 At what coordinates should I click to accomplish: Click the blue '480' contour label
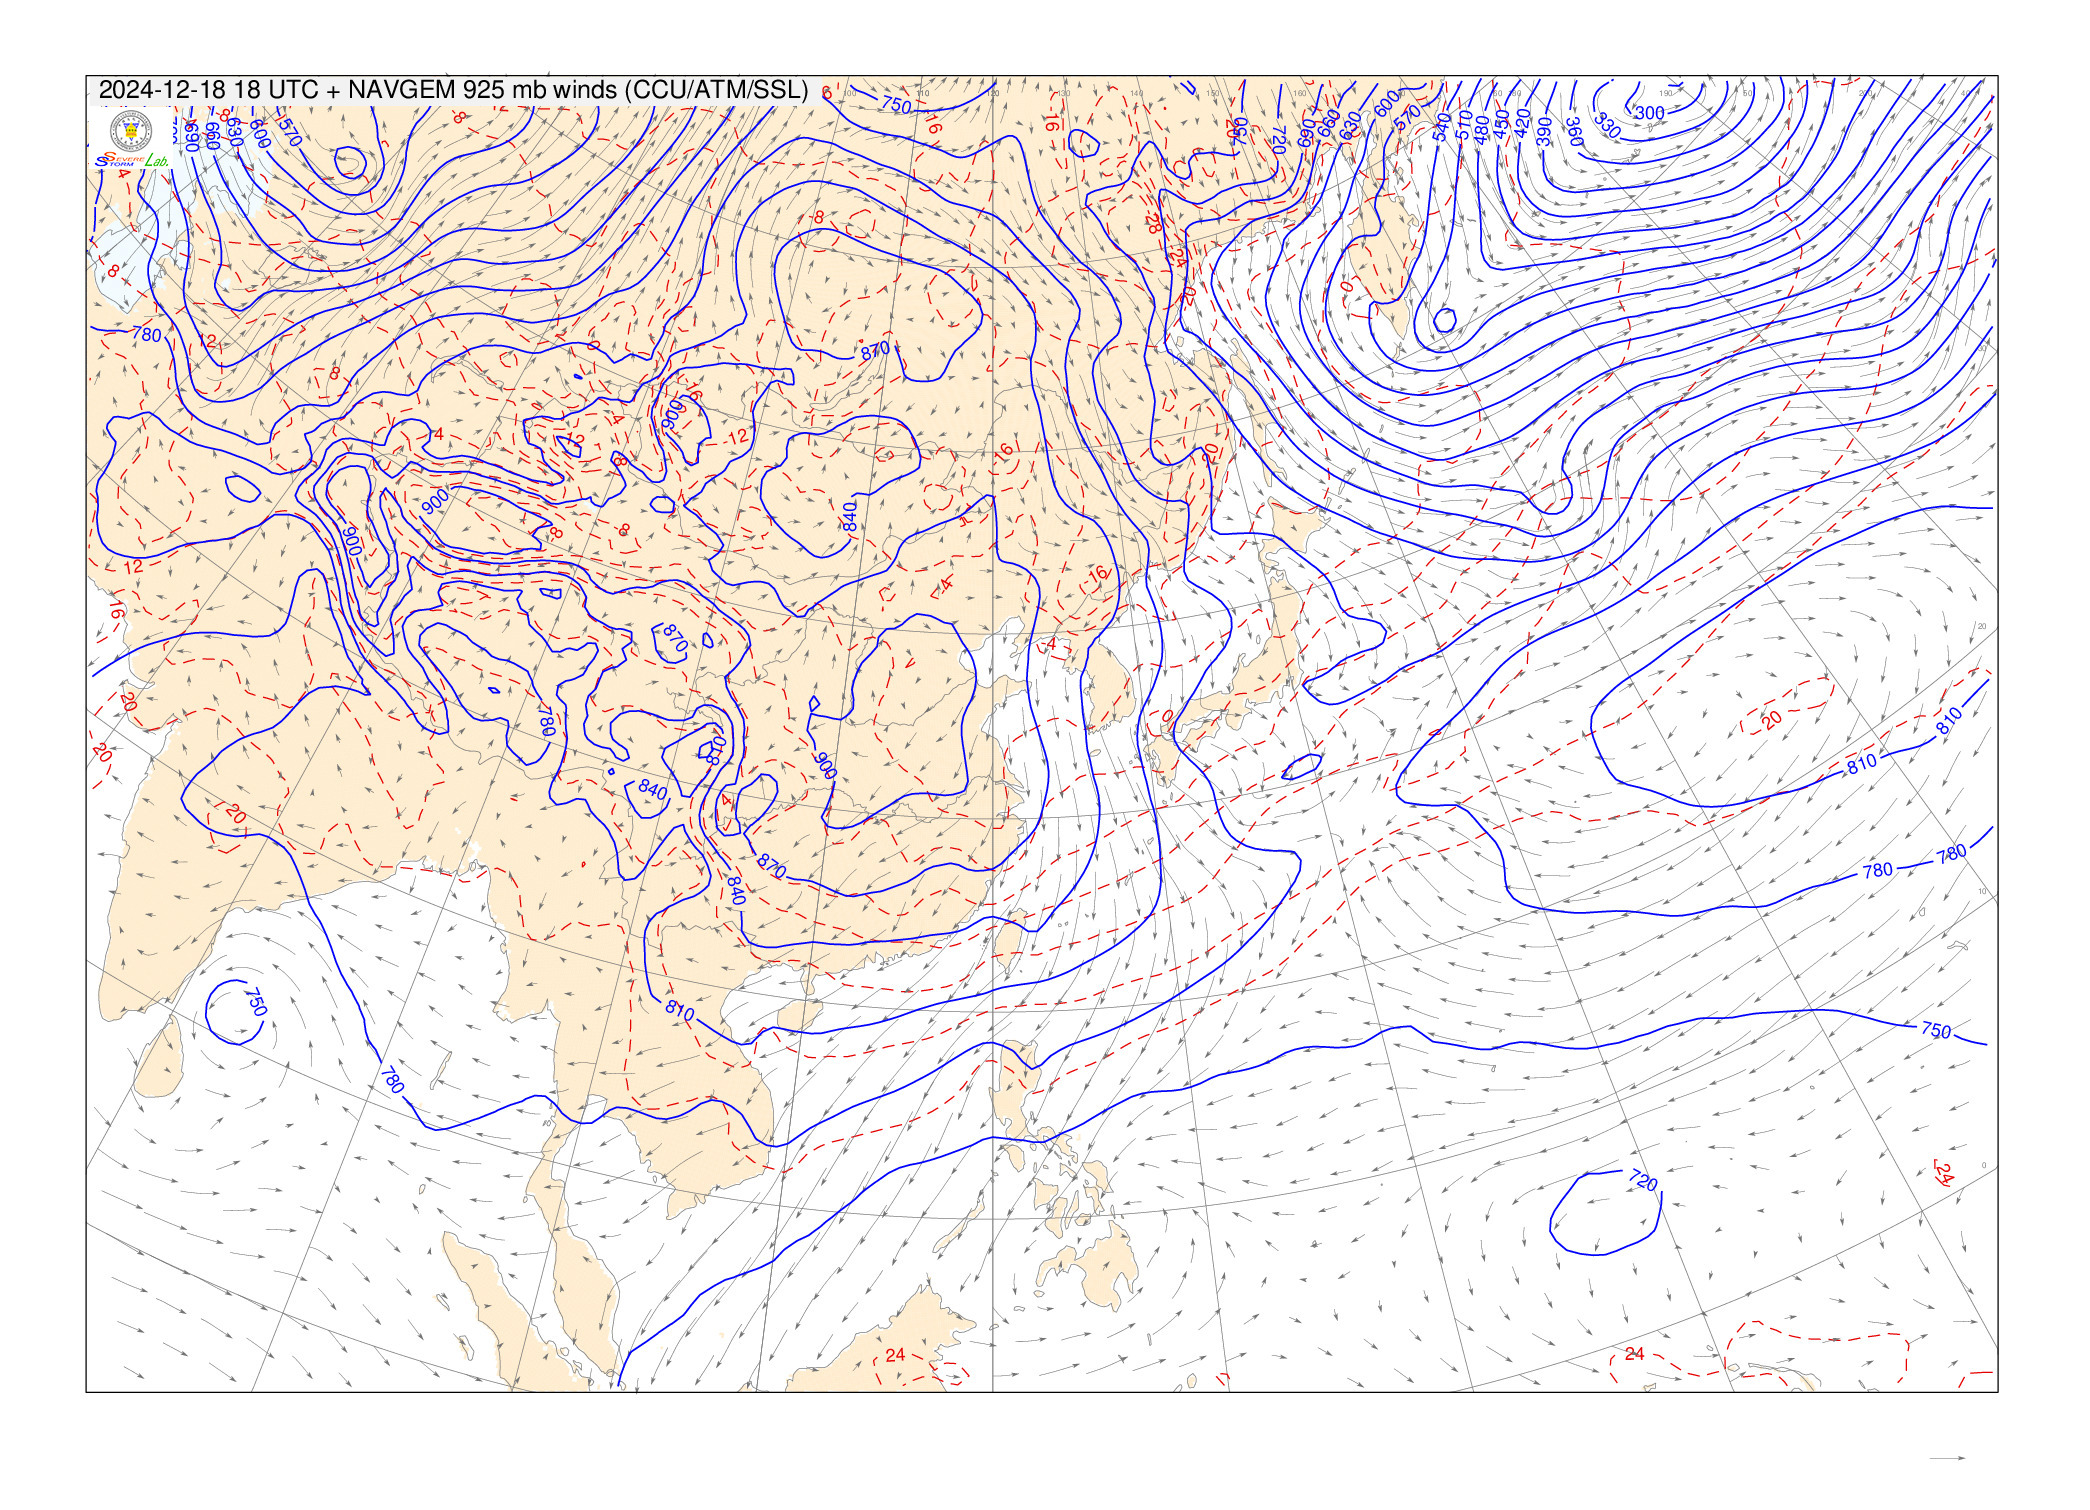pyautogui.click(x=1482, y=128)
